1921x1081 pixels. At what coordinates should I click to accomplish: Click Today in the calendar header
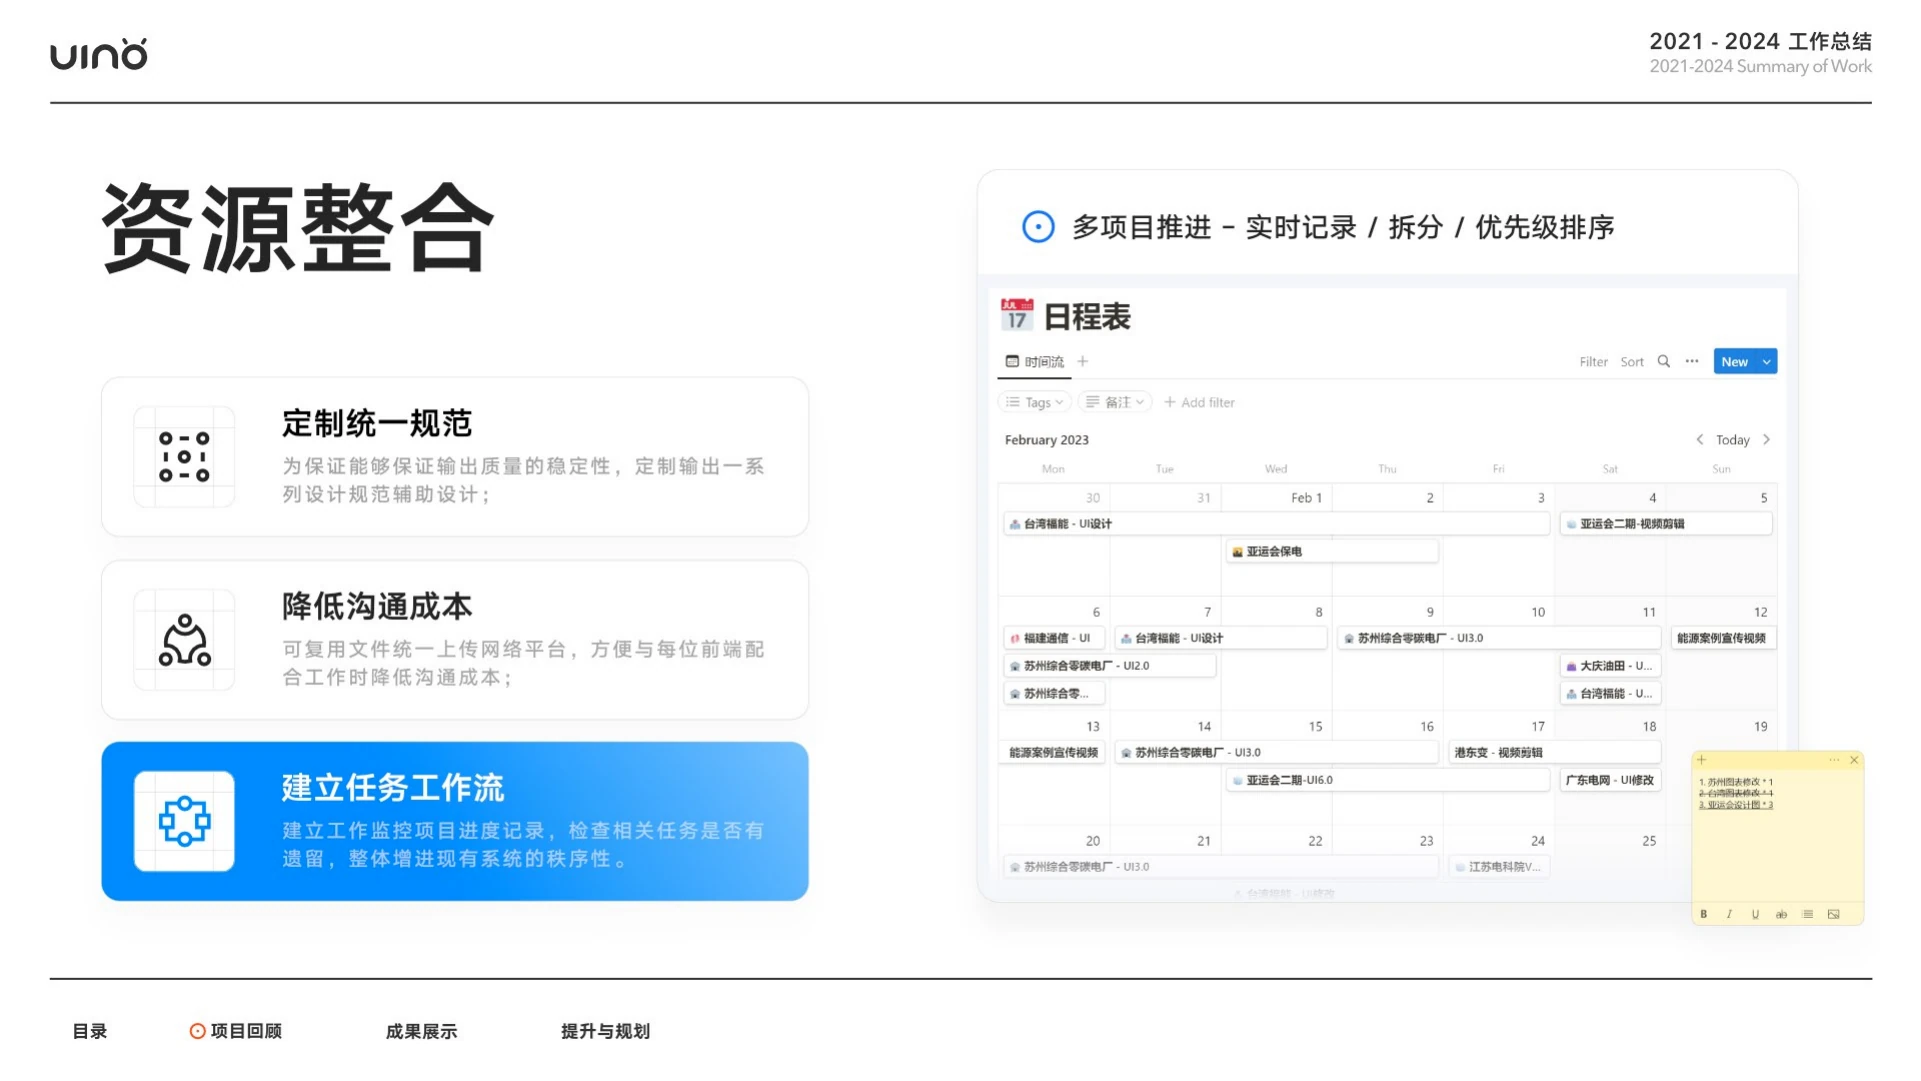click(1733, 440)
